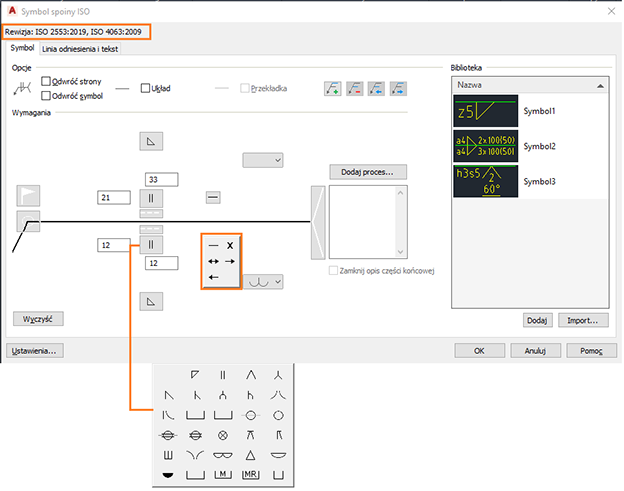The height and width of the screenshot is (491, 624).
Task: Select the M backing strip symbol
Action: click(x=223, y=474)
